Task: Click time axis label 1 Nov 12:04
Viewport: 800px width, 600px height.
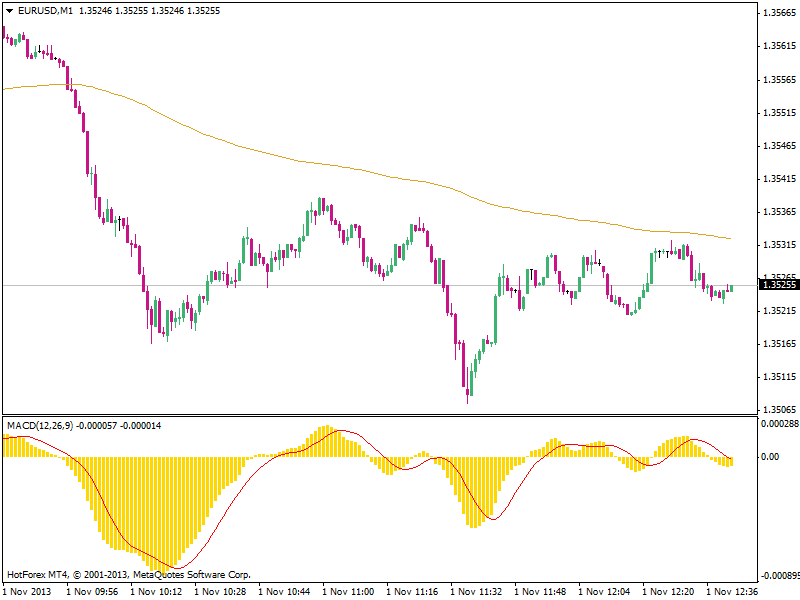Action: 604,592
